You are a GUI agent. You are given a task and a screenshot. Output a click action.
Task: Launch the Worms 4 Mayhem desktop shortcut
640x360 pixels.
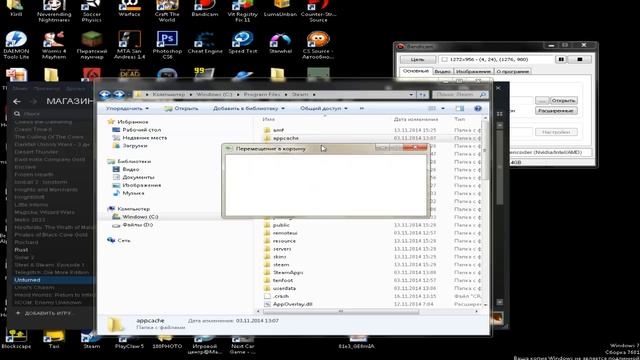(54, 44)
